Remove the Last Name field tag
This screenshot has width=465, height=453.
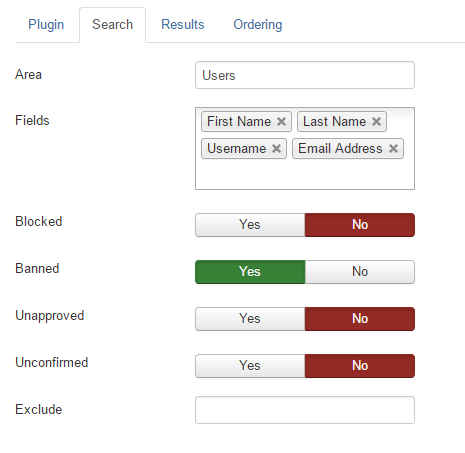376,122
